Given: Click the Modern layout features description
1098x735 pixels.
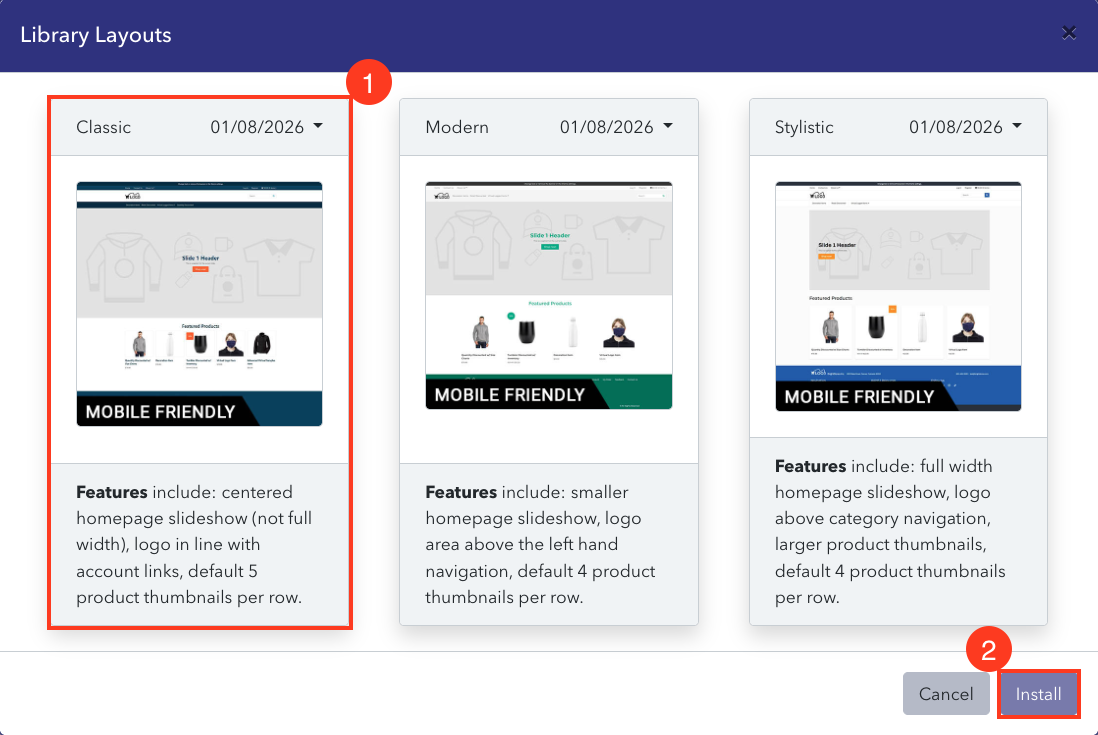Looking at the screenshot, I should 541,545.
